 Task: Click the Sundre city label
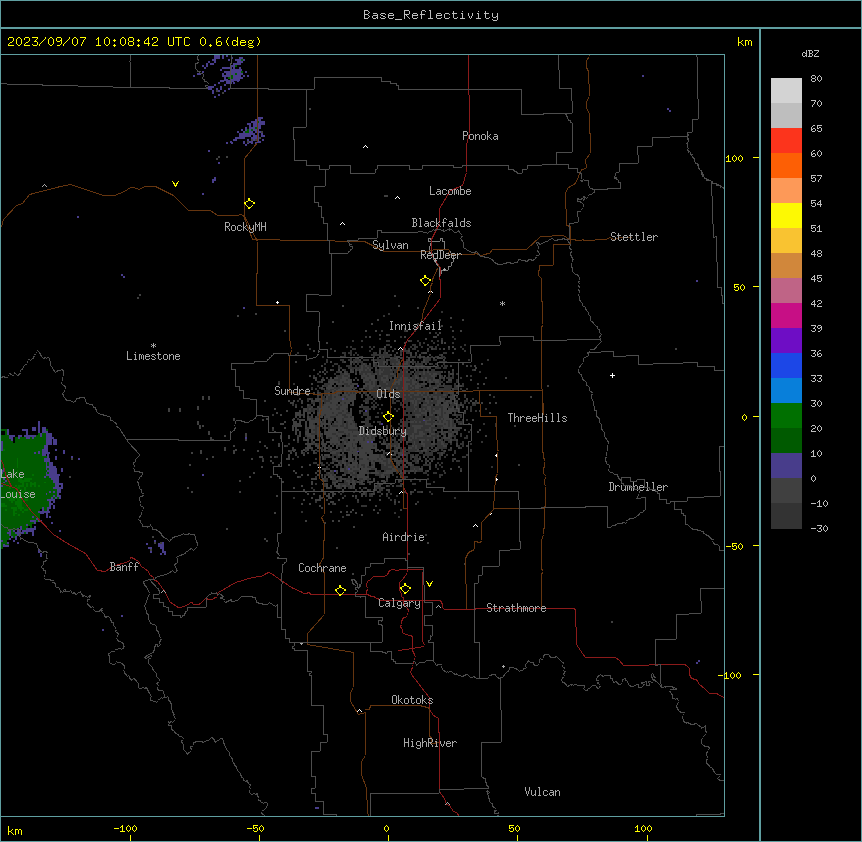pyautogui.click(x=292, y=391)
